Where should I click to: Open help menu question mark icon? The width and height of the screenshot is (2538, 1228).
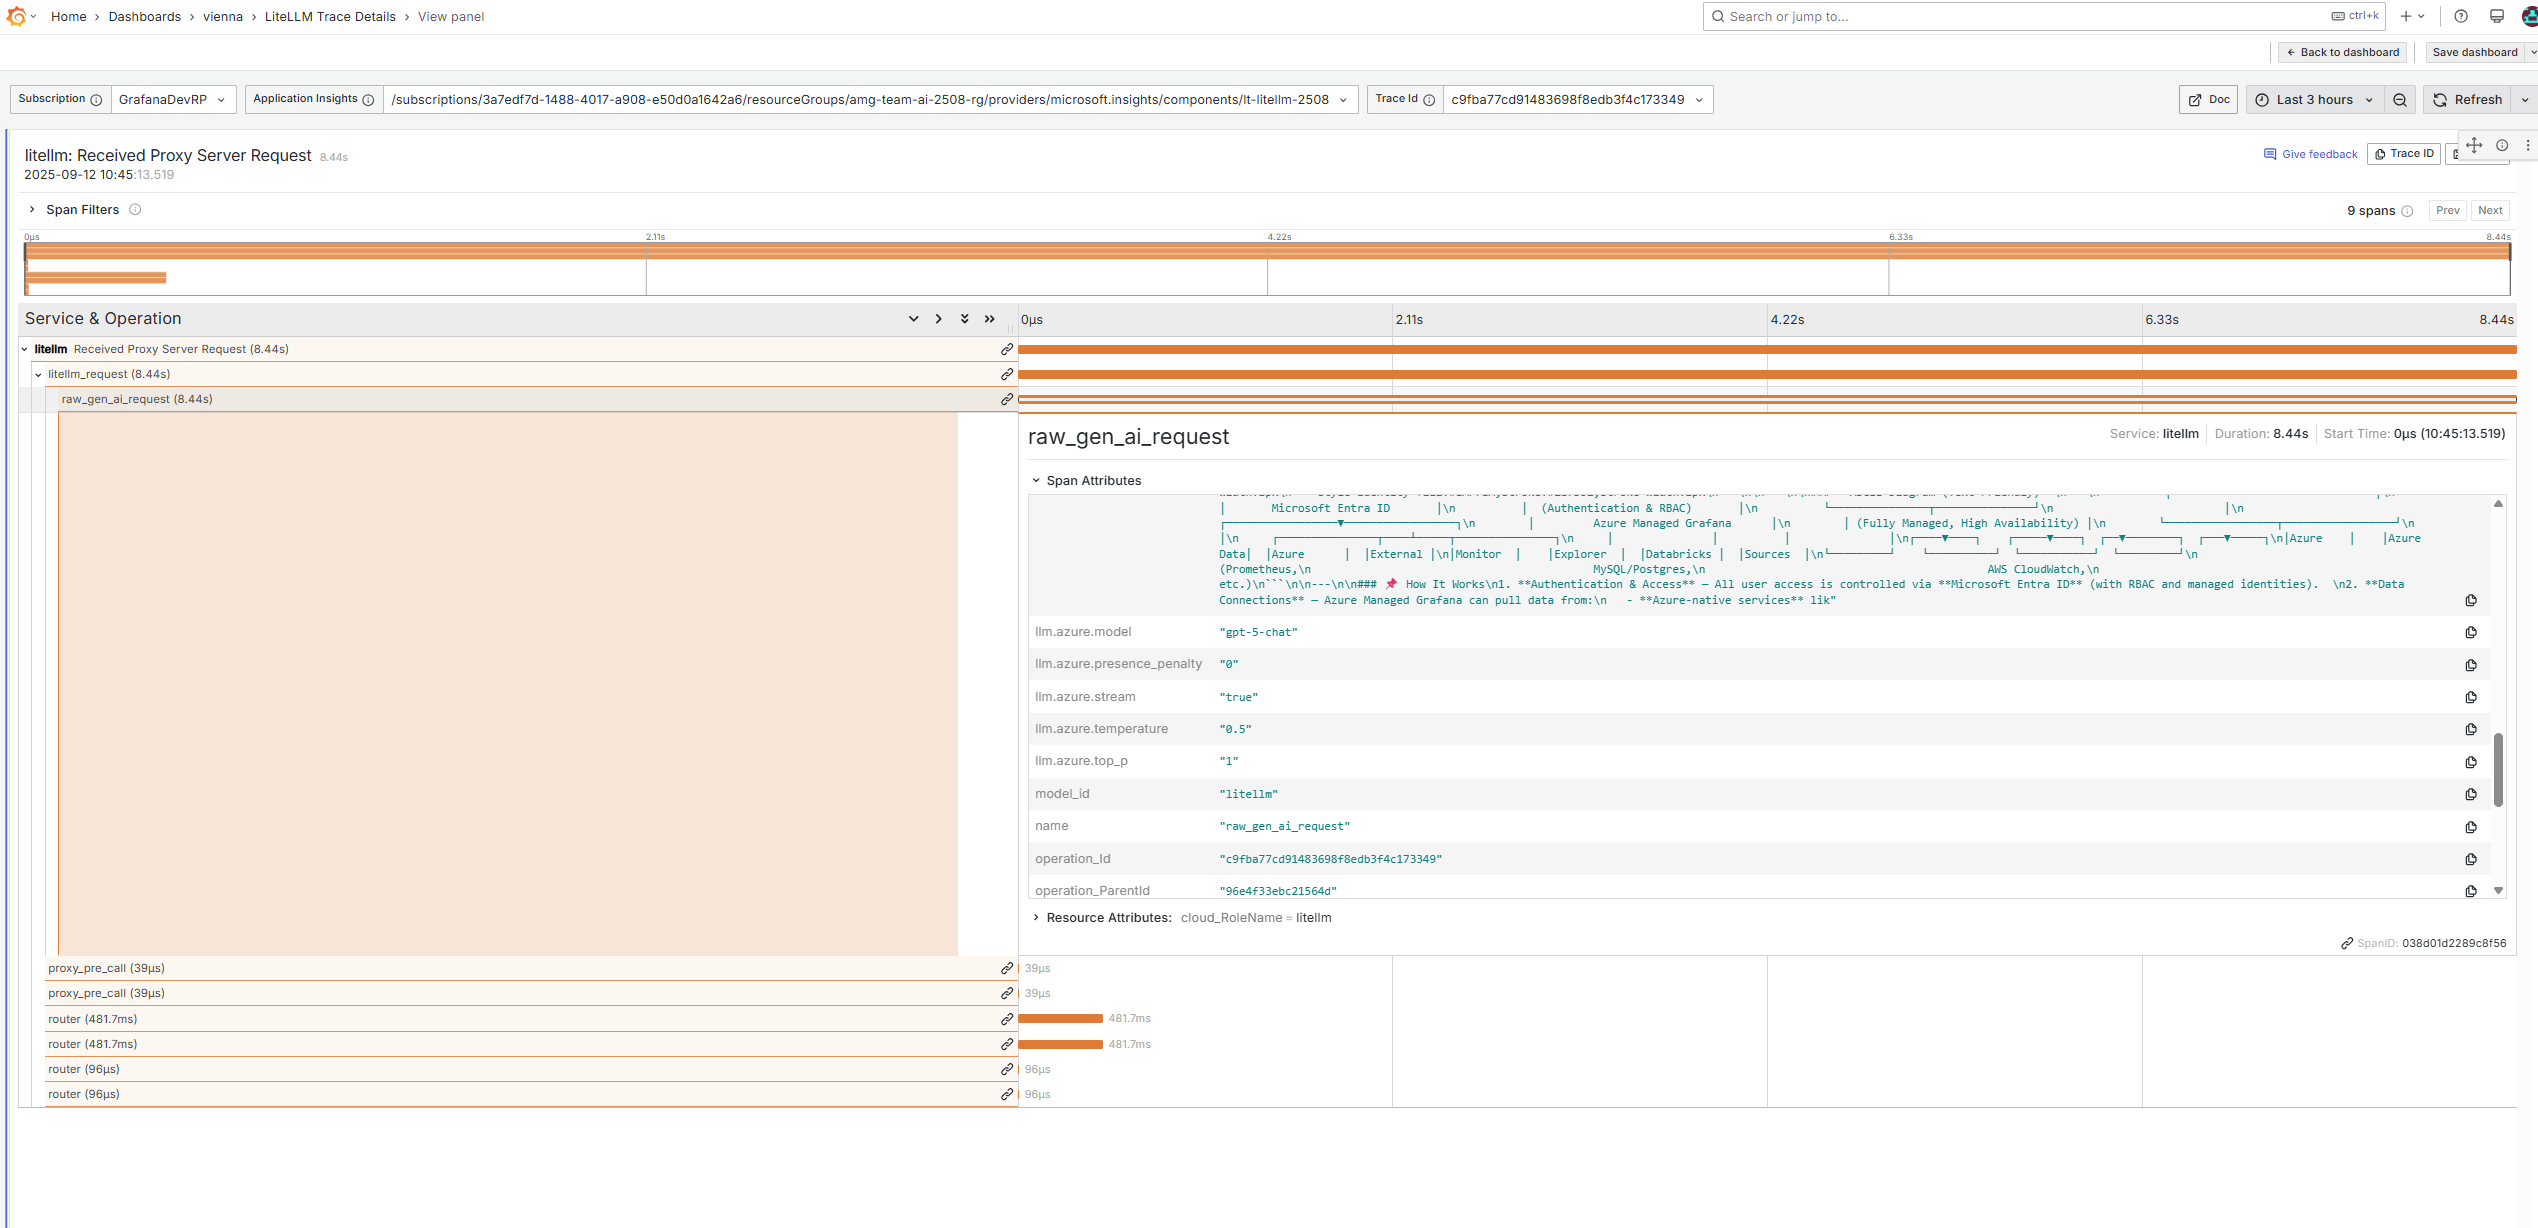[x=2461, y=17]
